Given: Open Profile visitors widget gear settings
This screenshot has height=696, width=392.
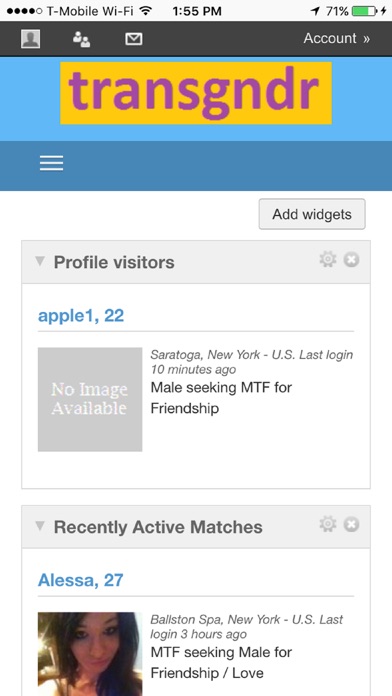Looking at the screenshot, I should (328, 259).
